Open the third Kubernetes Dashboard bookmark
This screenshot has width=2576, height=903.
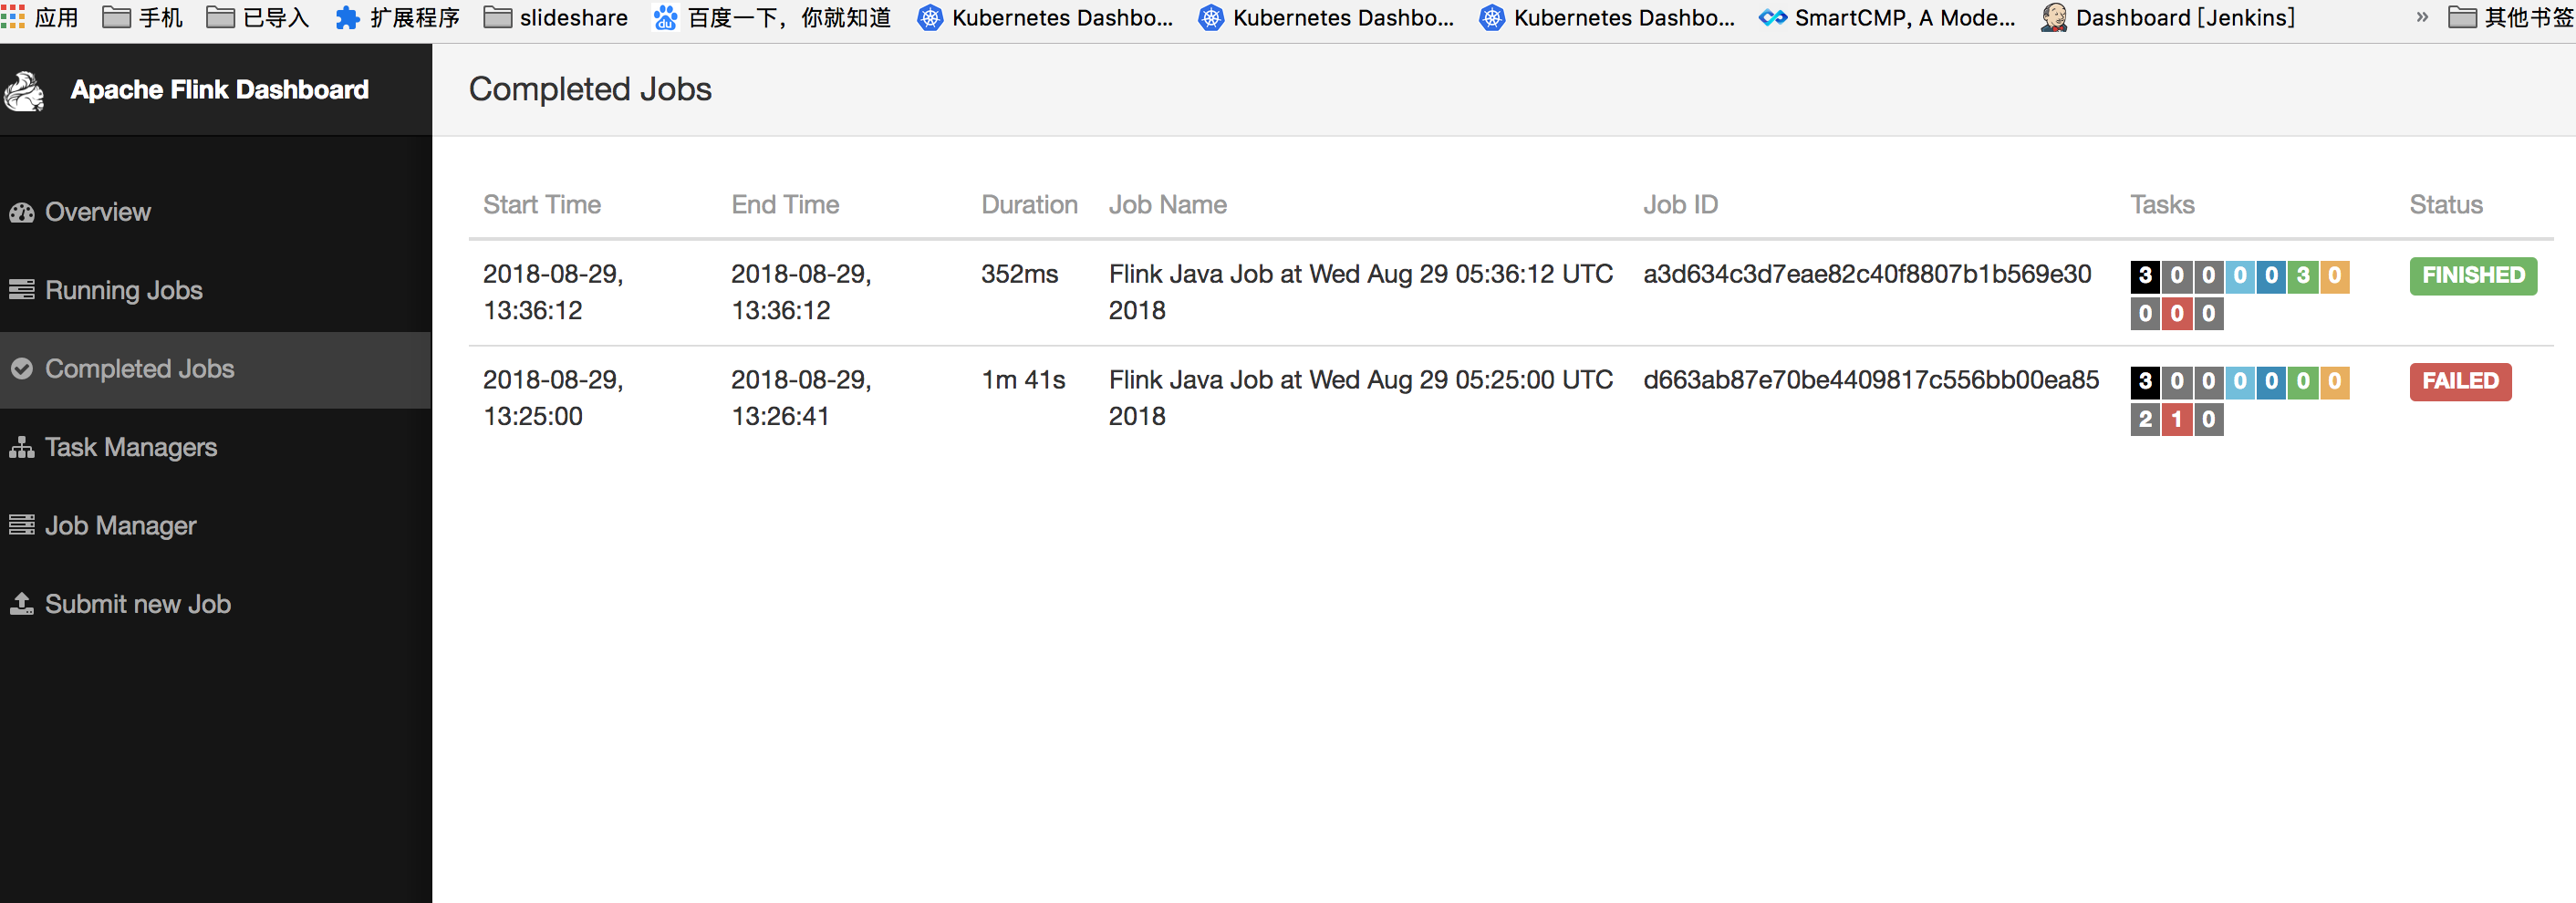pos(1607,17)
